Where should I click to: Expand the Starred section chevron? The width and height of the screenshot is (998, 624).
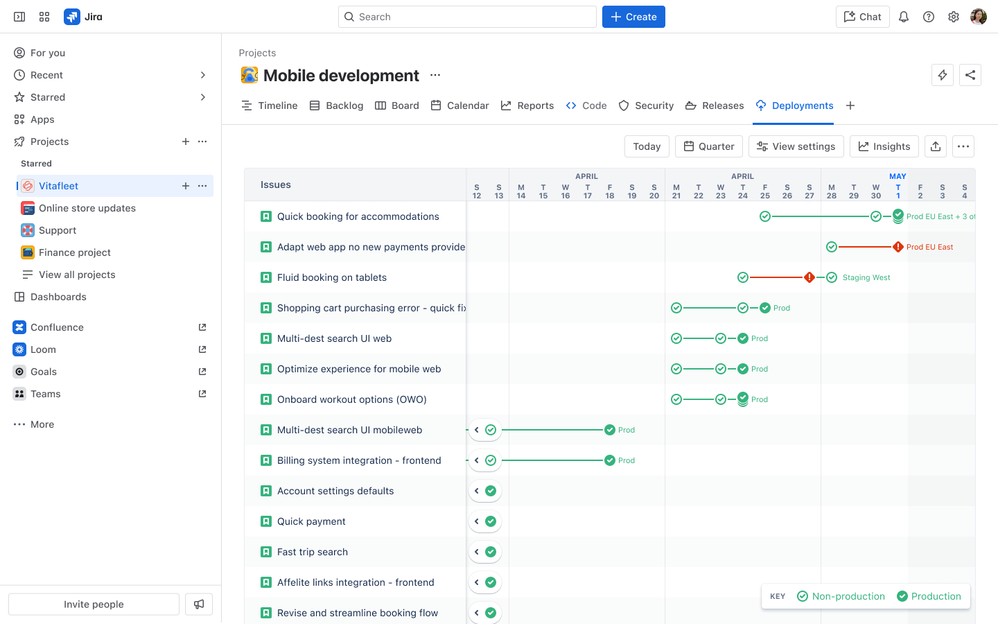pos(203,97)
